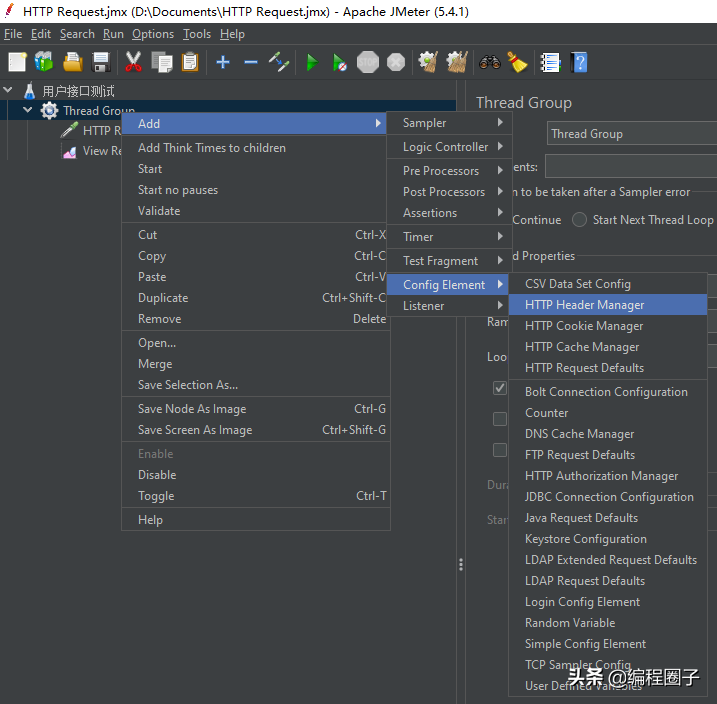The width and height of the screenshot is (717, 704).
Task: Open the Help menu in menu bar
Action: pyautogui.click(x=232, y=34)
